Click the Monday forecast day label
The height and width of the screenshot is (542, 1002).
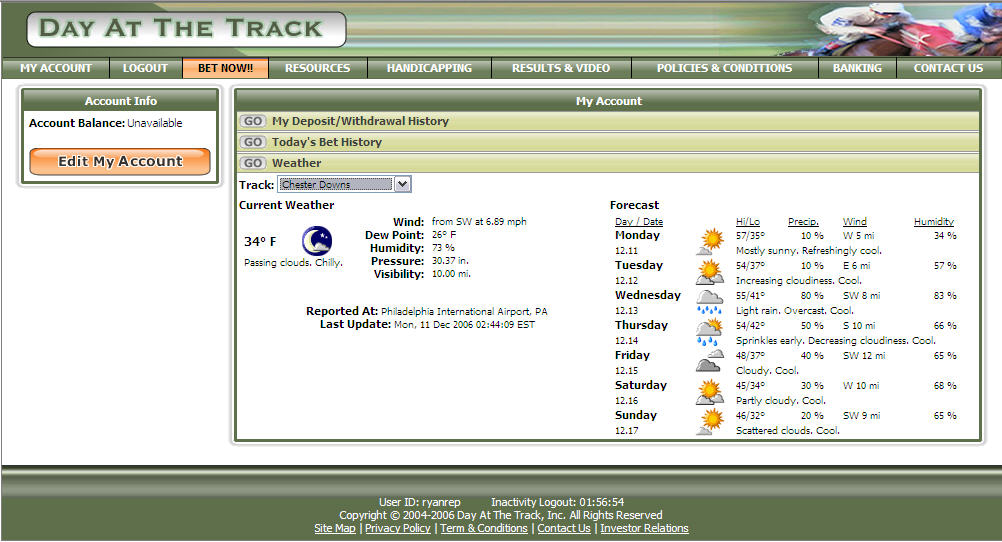(637, 235)
